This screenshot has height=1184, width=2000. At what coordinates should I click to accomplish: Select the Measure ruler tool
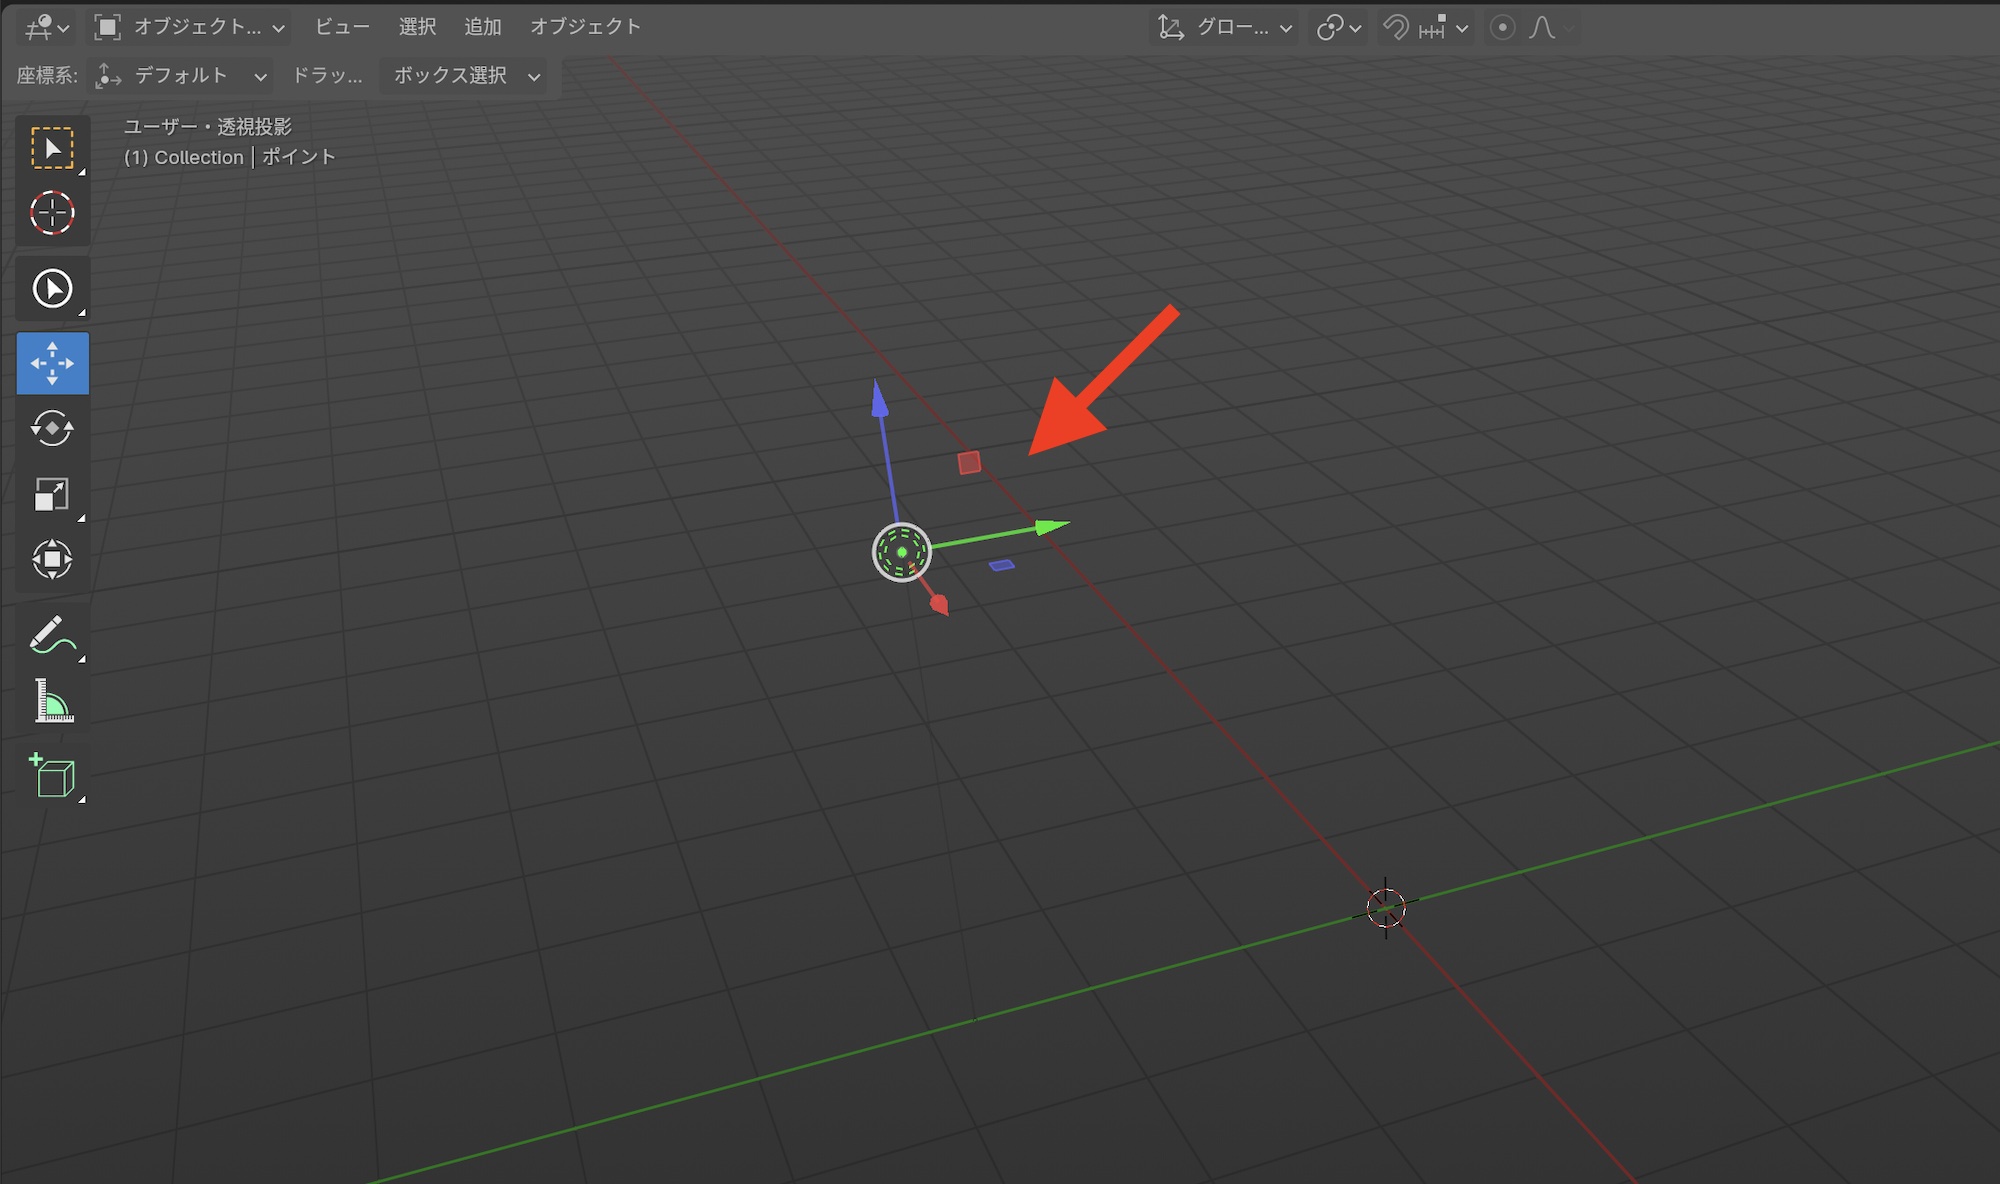(x=52, y=701)
